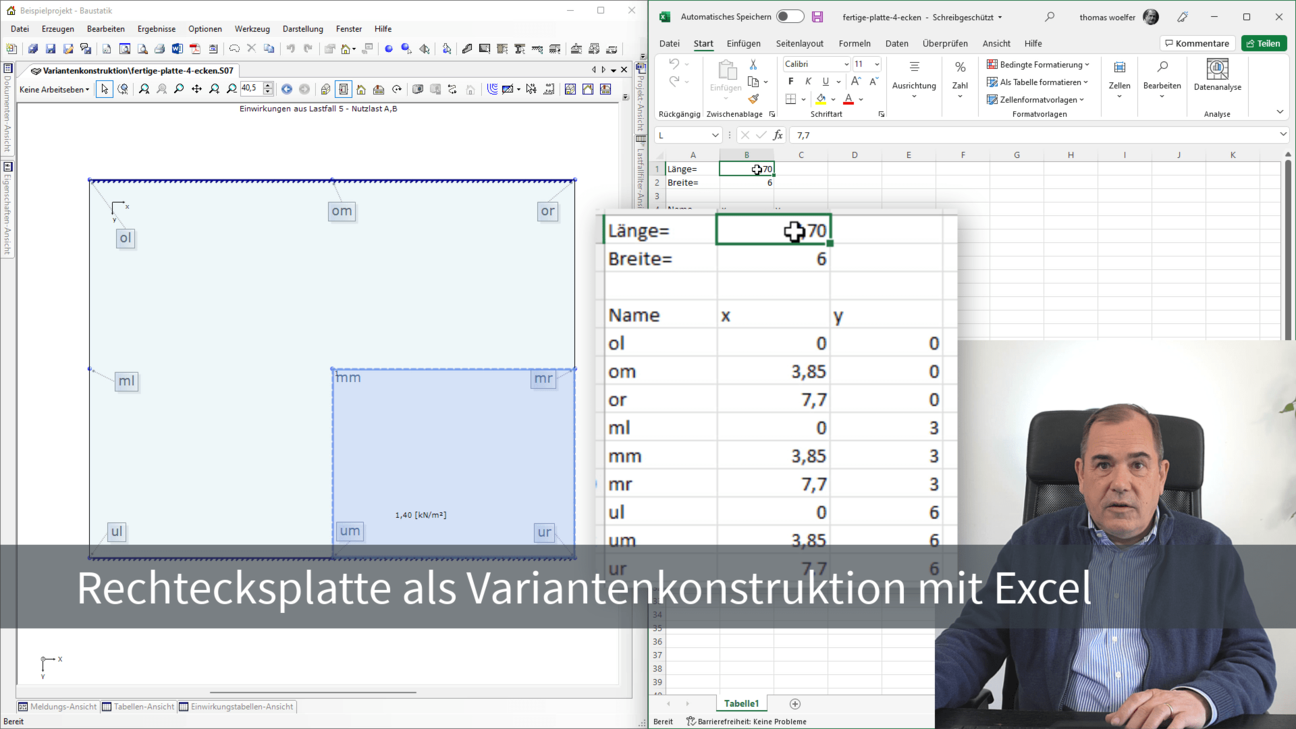Toggle the Automatisches Speichern switch
Screen dimensions: 1296x729
coord(789,17)
